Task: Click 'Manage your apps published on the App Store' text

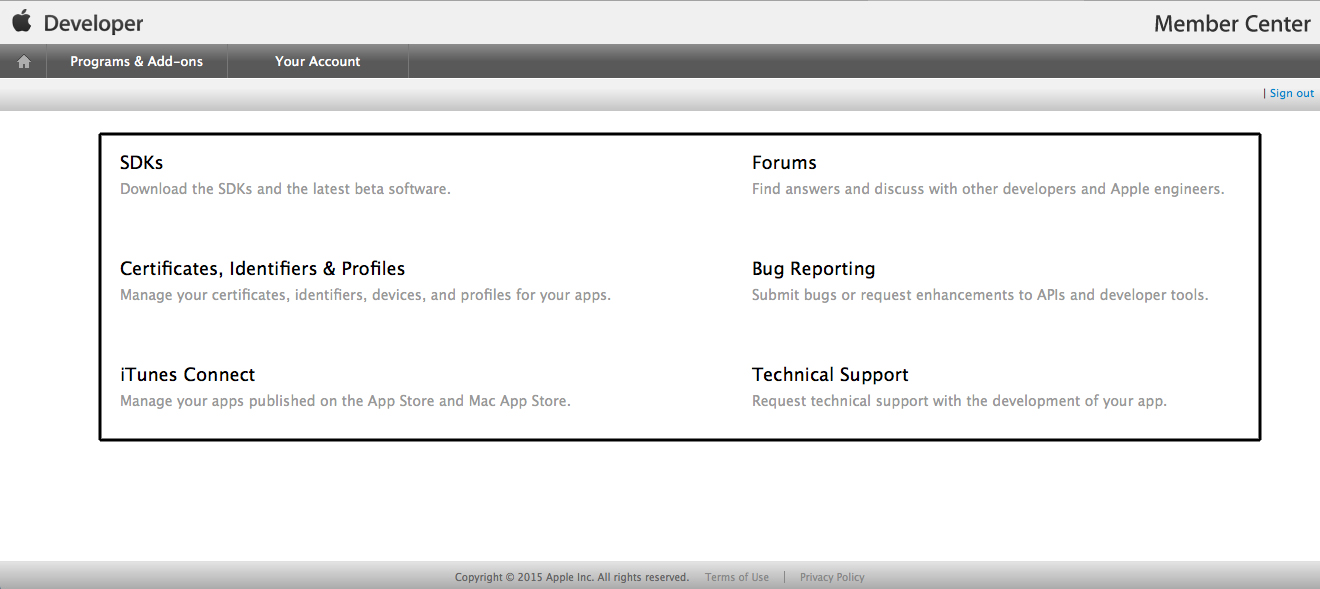Action: pyautogui.click(x=345, y=401)
